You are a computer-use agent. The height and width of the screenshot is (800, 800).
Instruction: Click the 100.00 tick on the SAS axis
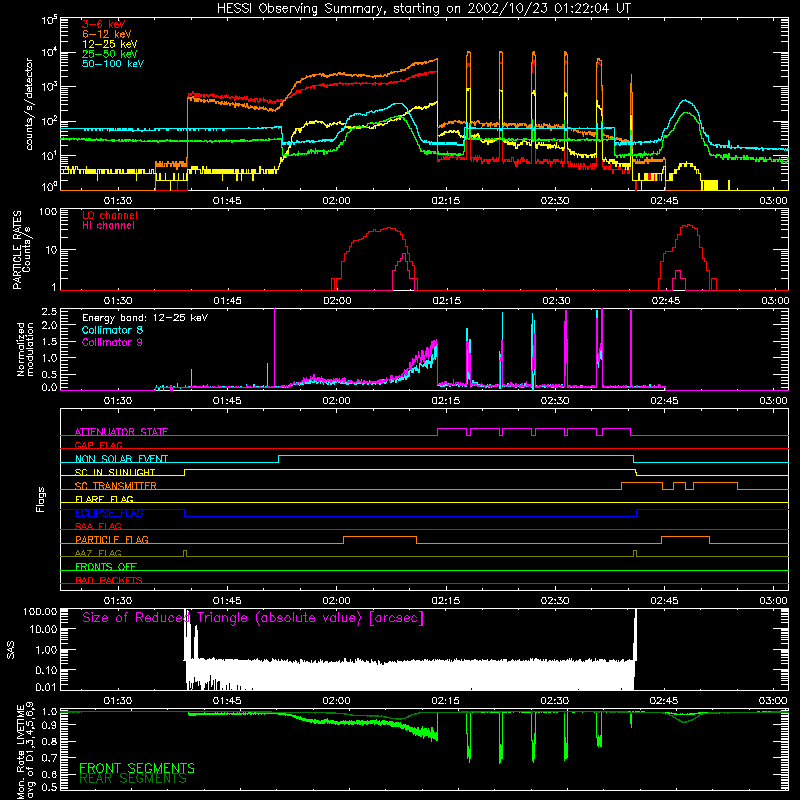point(40,611)
